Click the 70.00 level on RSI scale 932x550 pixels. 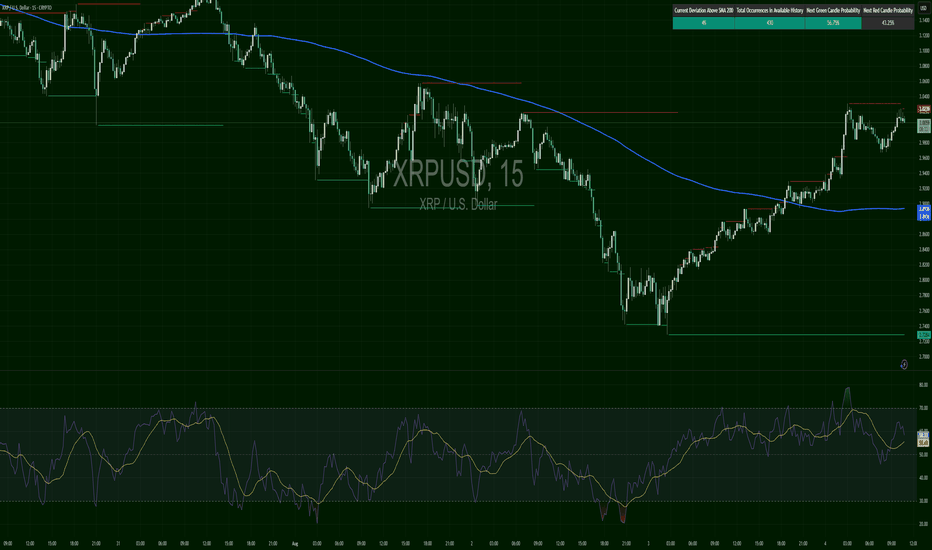pos(923,408)
